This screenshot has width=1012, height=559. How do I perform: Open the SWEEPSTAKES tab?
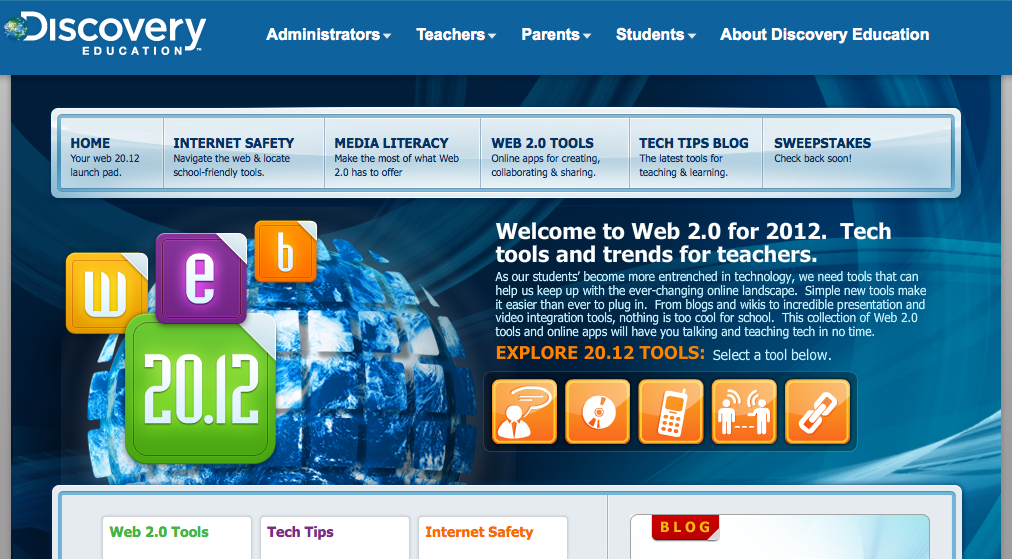pos(857,154)
